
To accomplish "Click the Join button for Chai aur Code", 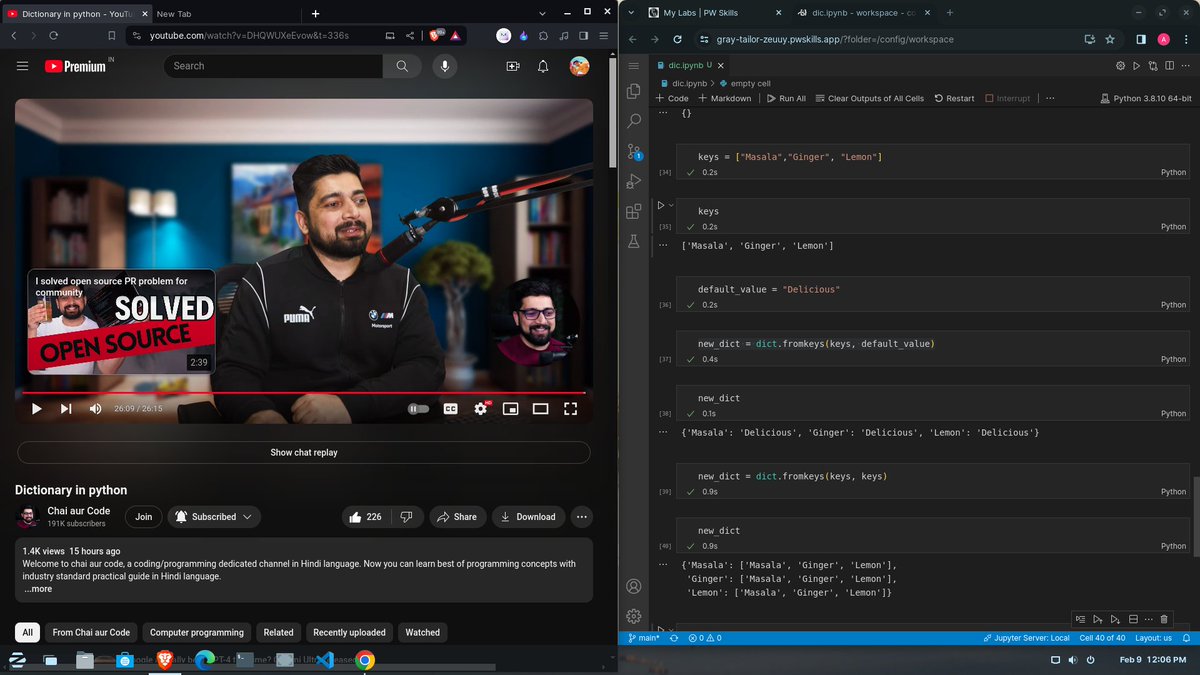I will tap(144, 517).
